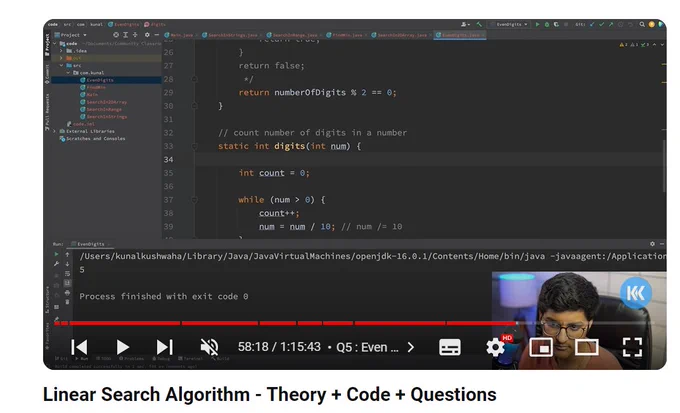Switch to the SearchInStrings.java tab
The image size is (680, 413).
230,35
